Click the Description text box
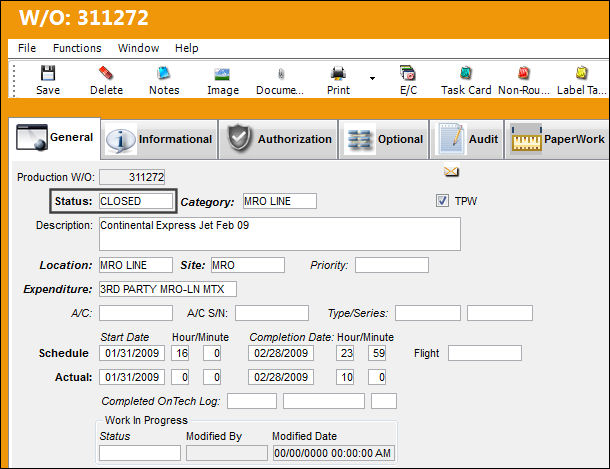This screenshot has height=469, width=610. 280,234
